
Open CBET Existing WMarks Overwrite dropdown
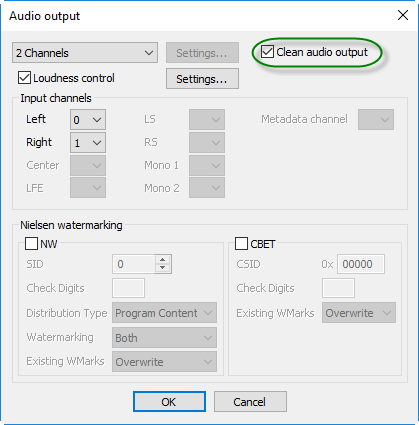coord(359,313)
